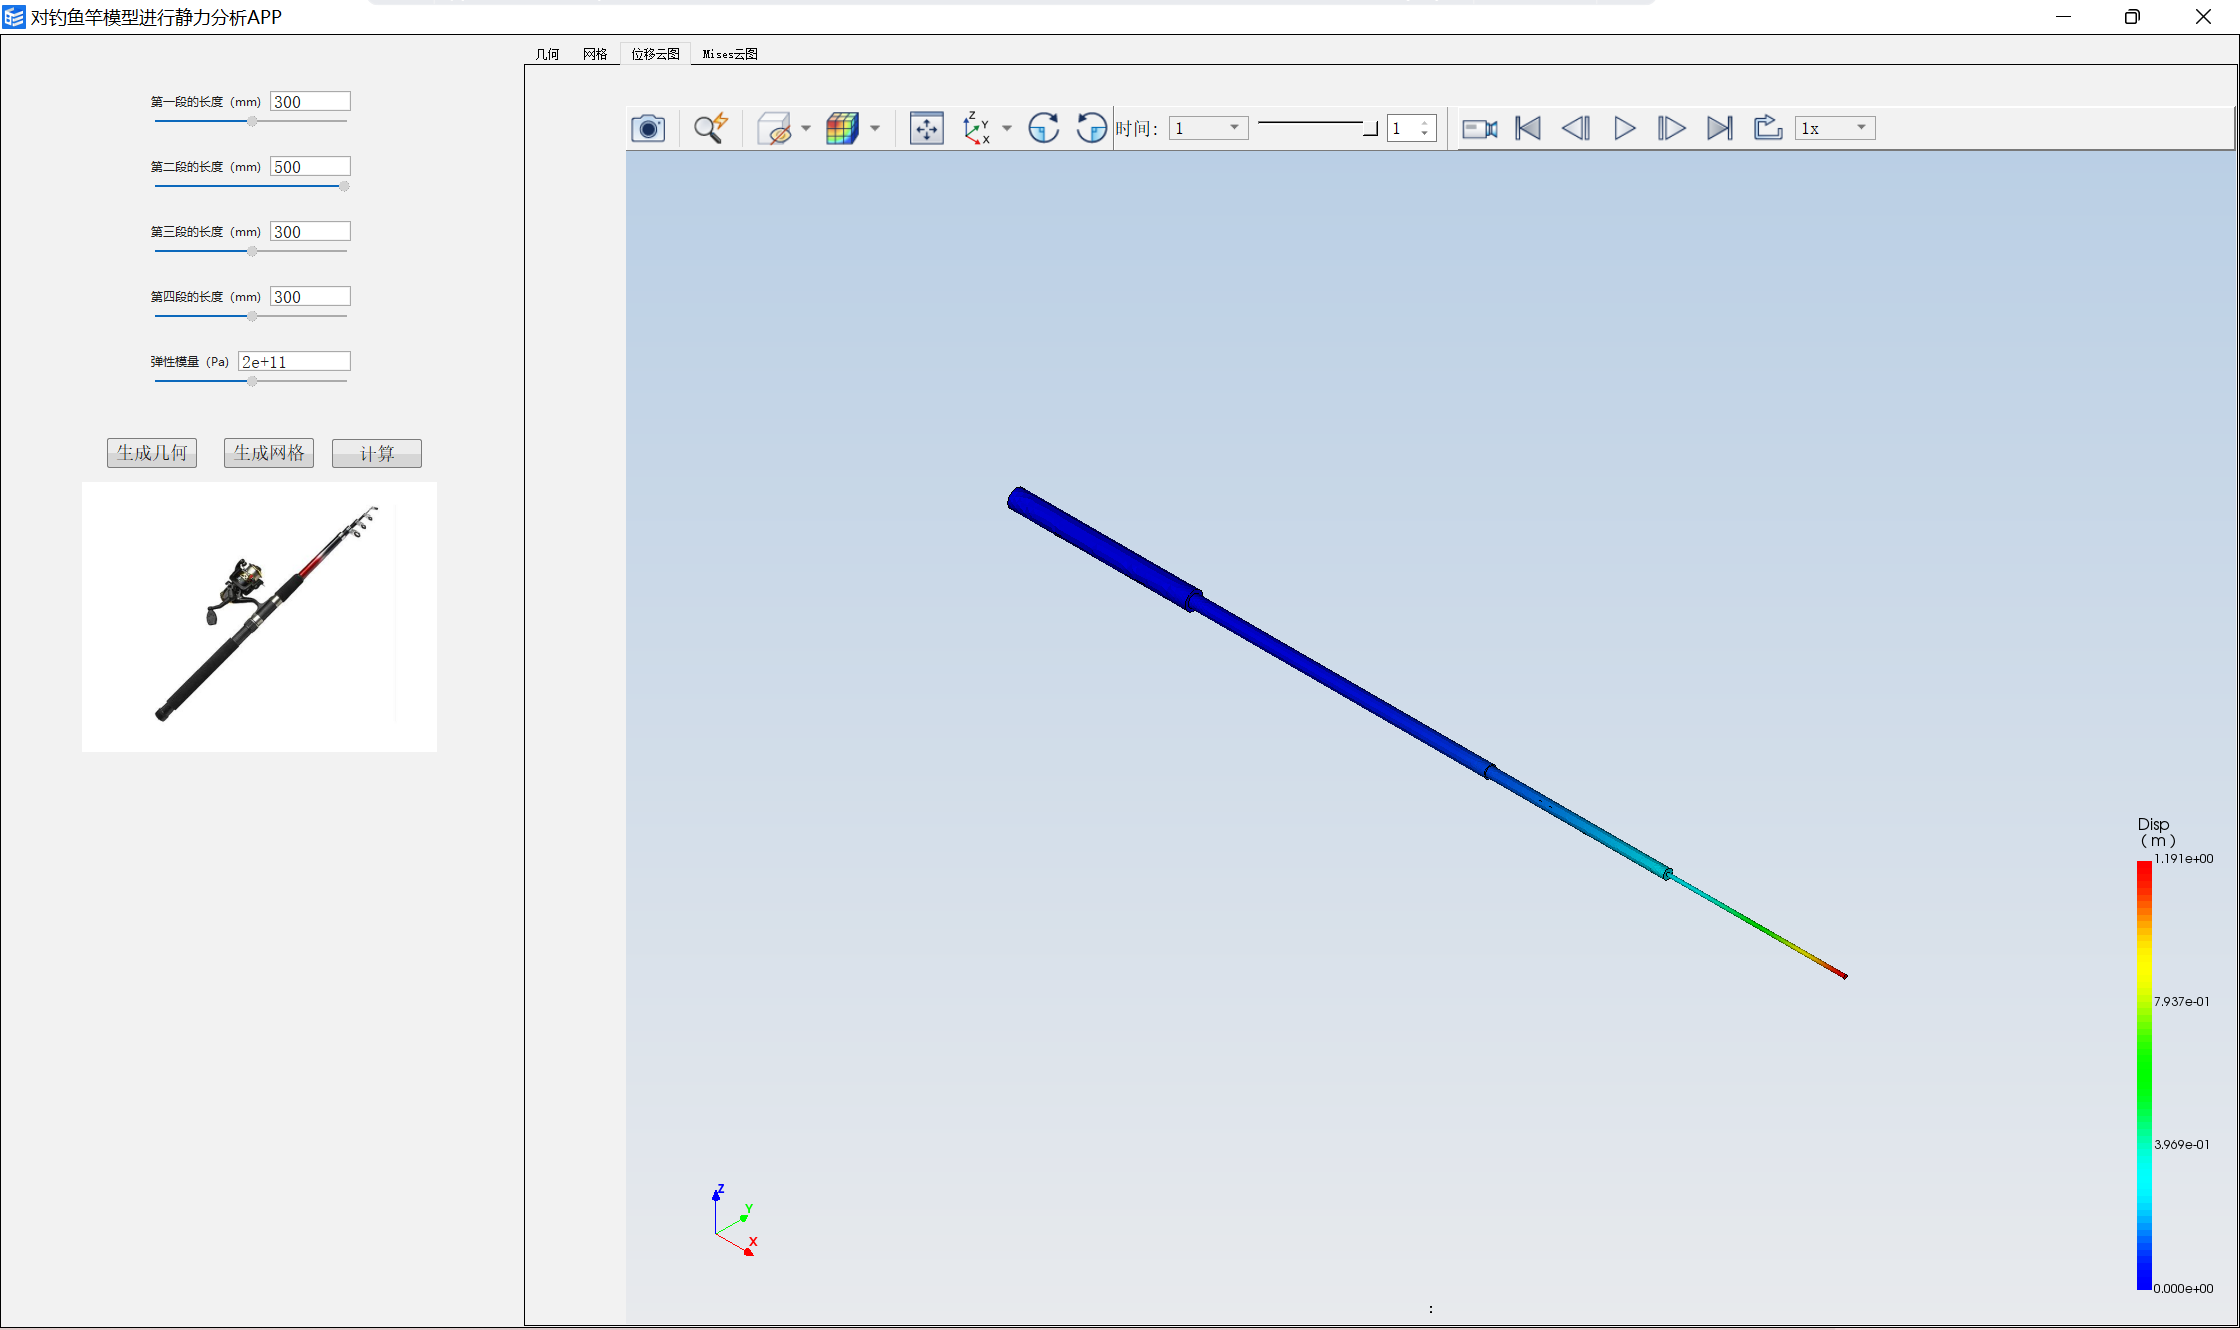Click the magnifier quick-query icon

click(x=711, y=128)
